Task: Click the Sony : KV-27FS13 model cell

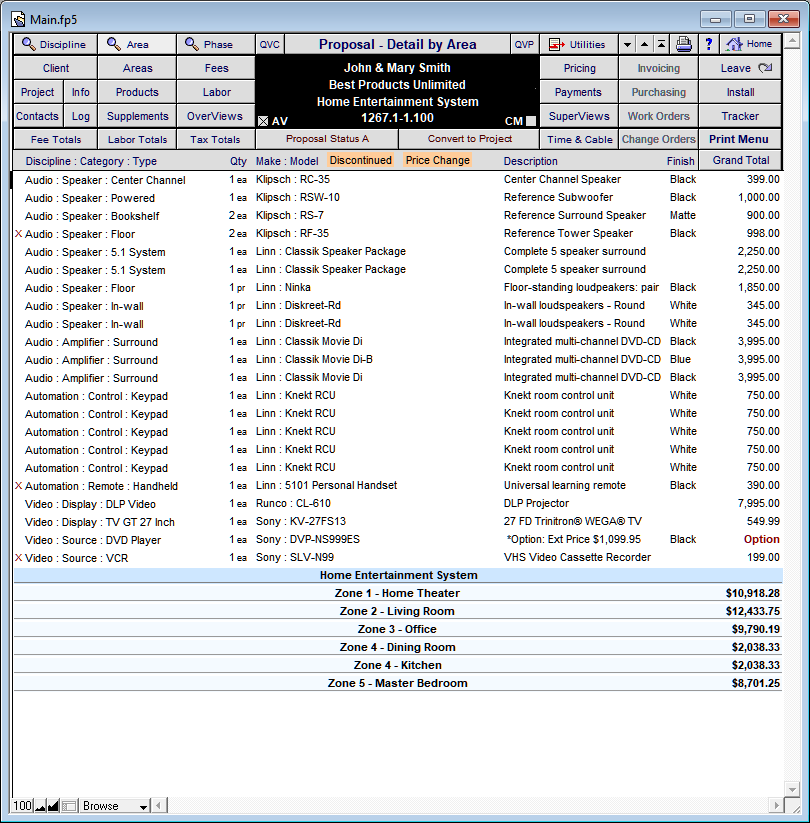Action: 301,521
